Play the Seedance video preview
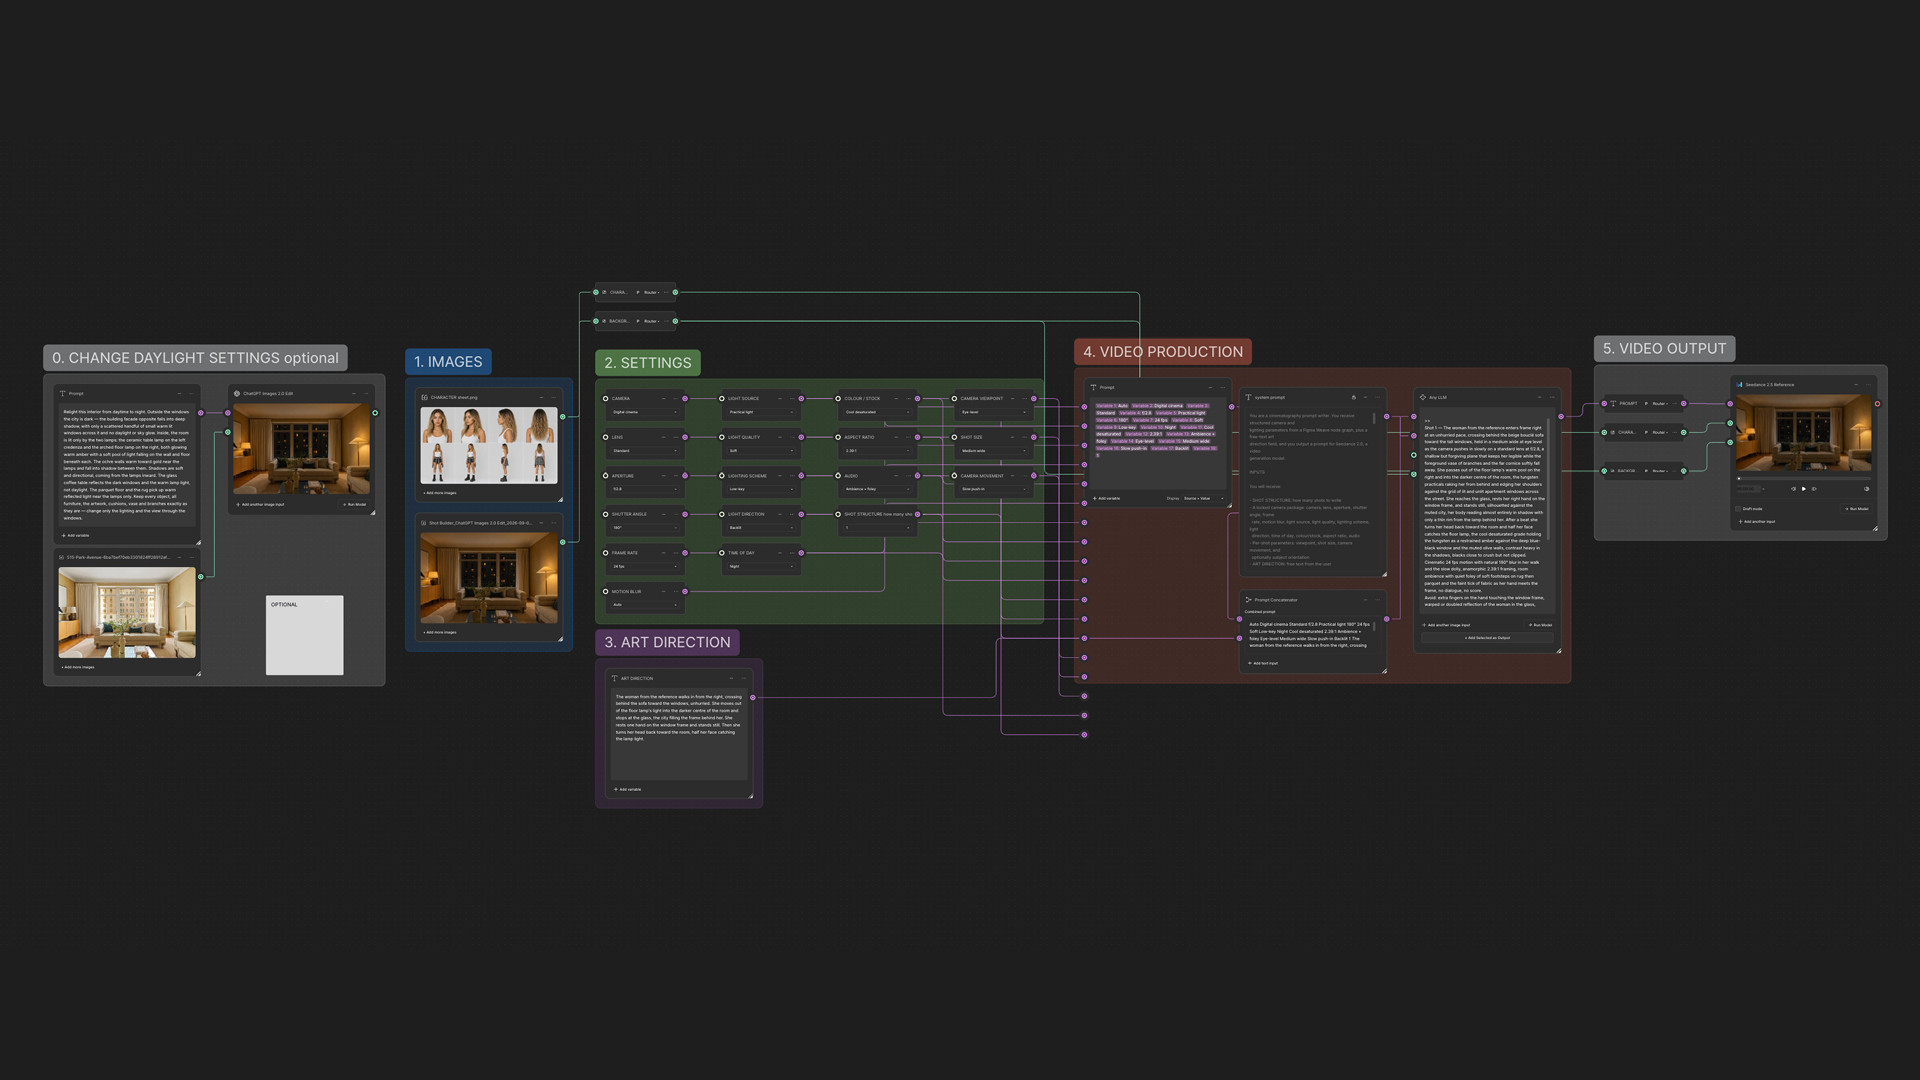Viewport: 1920px width, 1080px height. [x=1804, y=489]
